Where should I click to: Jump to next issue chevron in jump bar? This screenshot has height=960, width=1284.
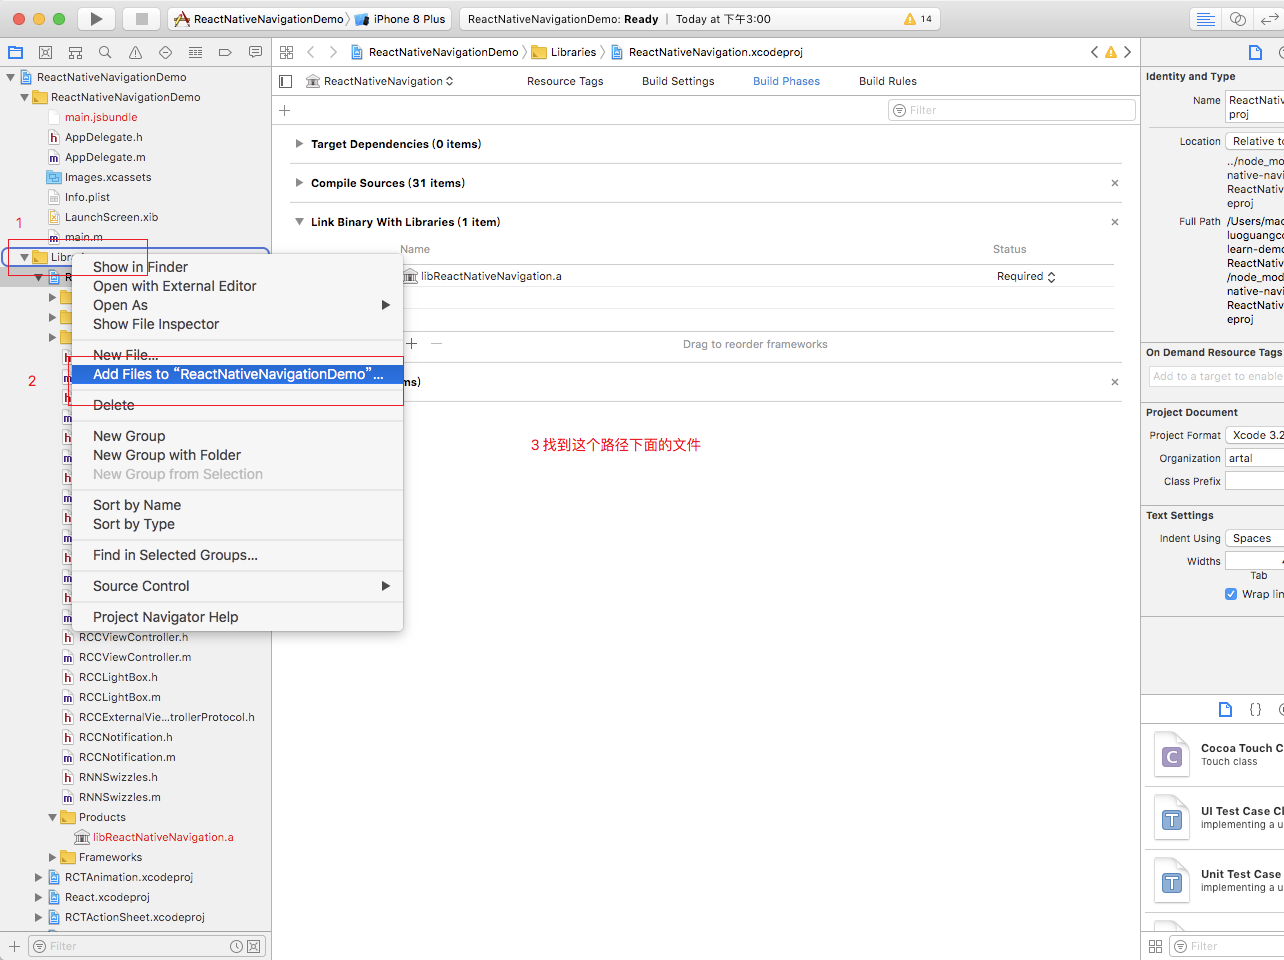click(x=1127, y=52)
